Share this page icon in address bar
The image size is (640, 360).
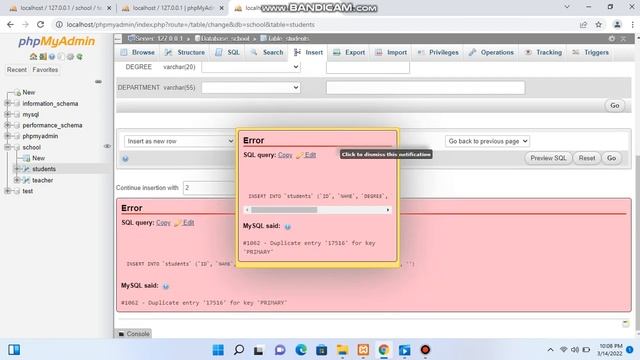click(x=583, y=24)
